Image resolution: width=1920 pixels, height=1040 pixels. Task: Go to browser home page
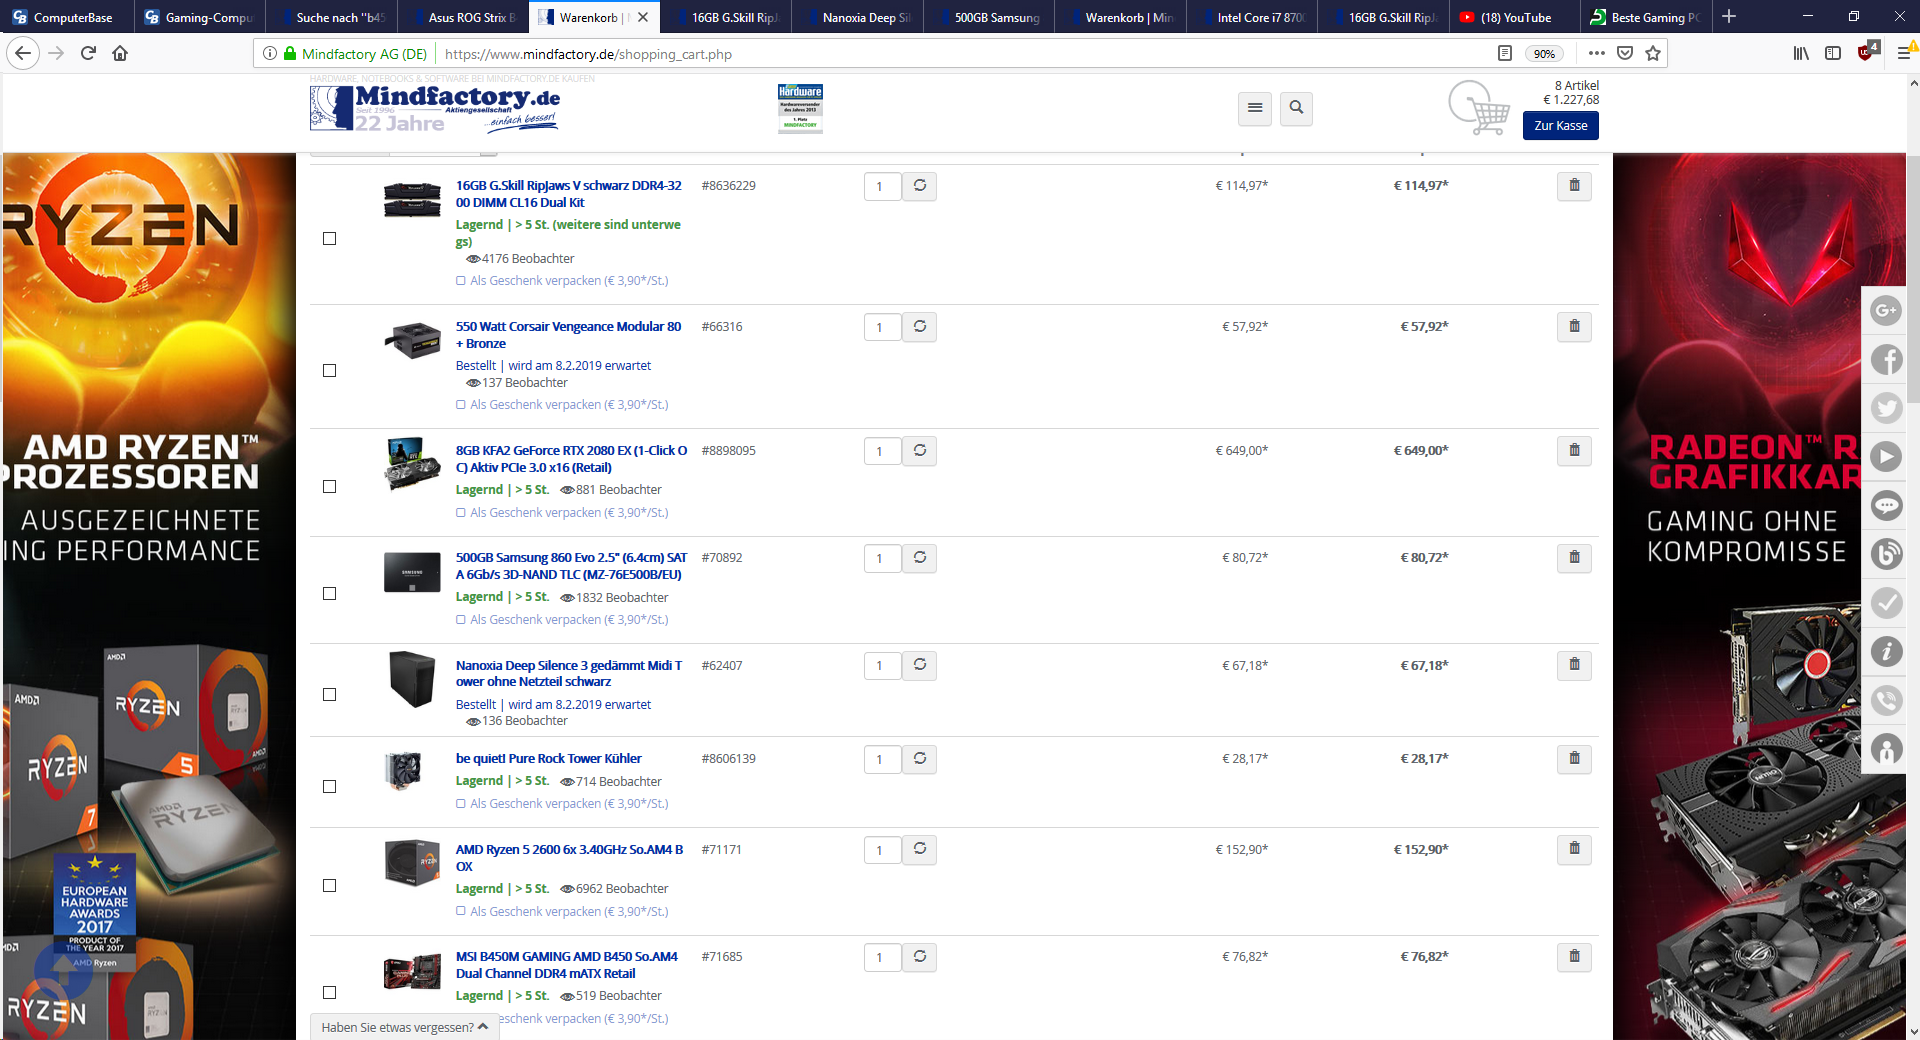pyautogui.click(x=120, y=54)
